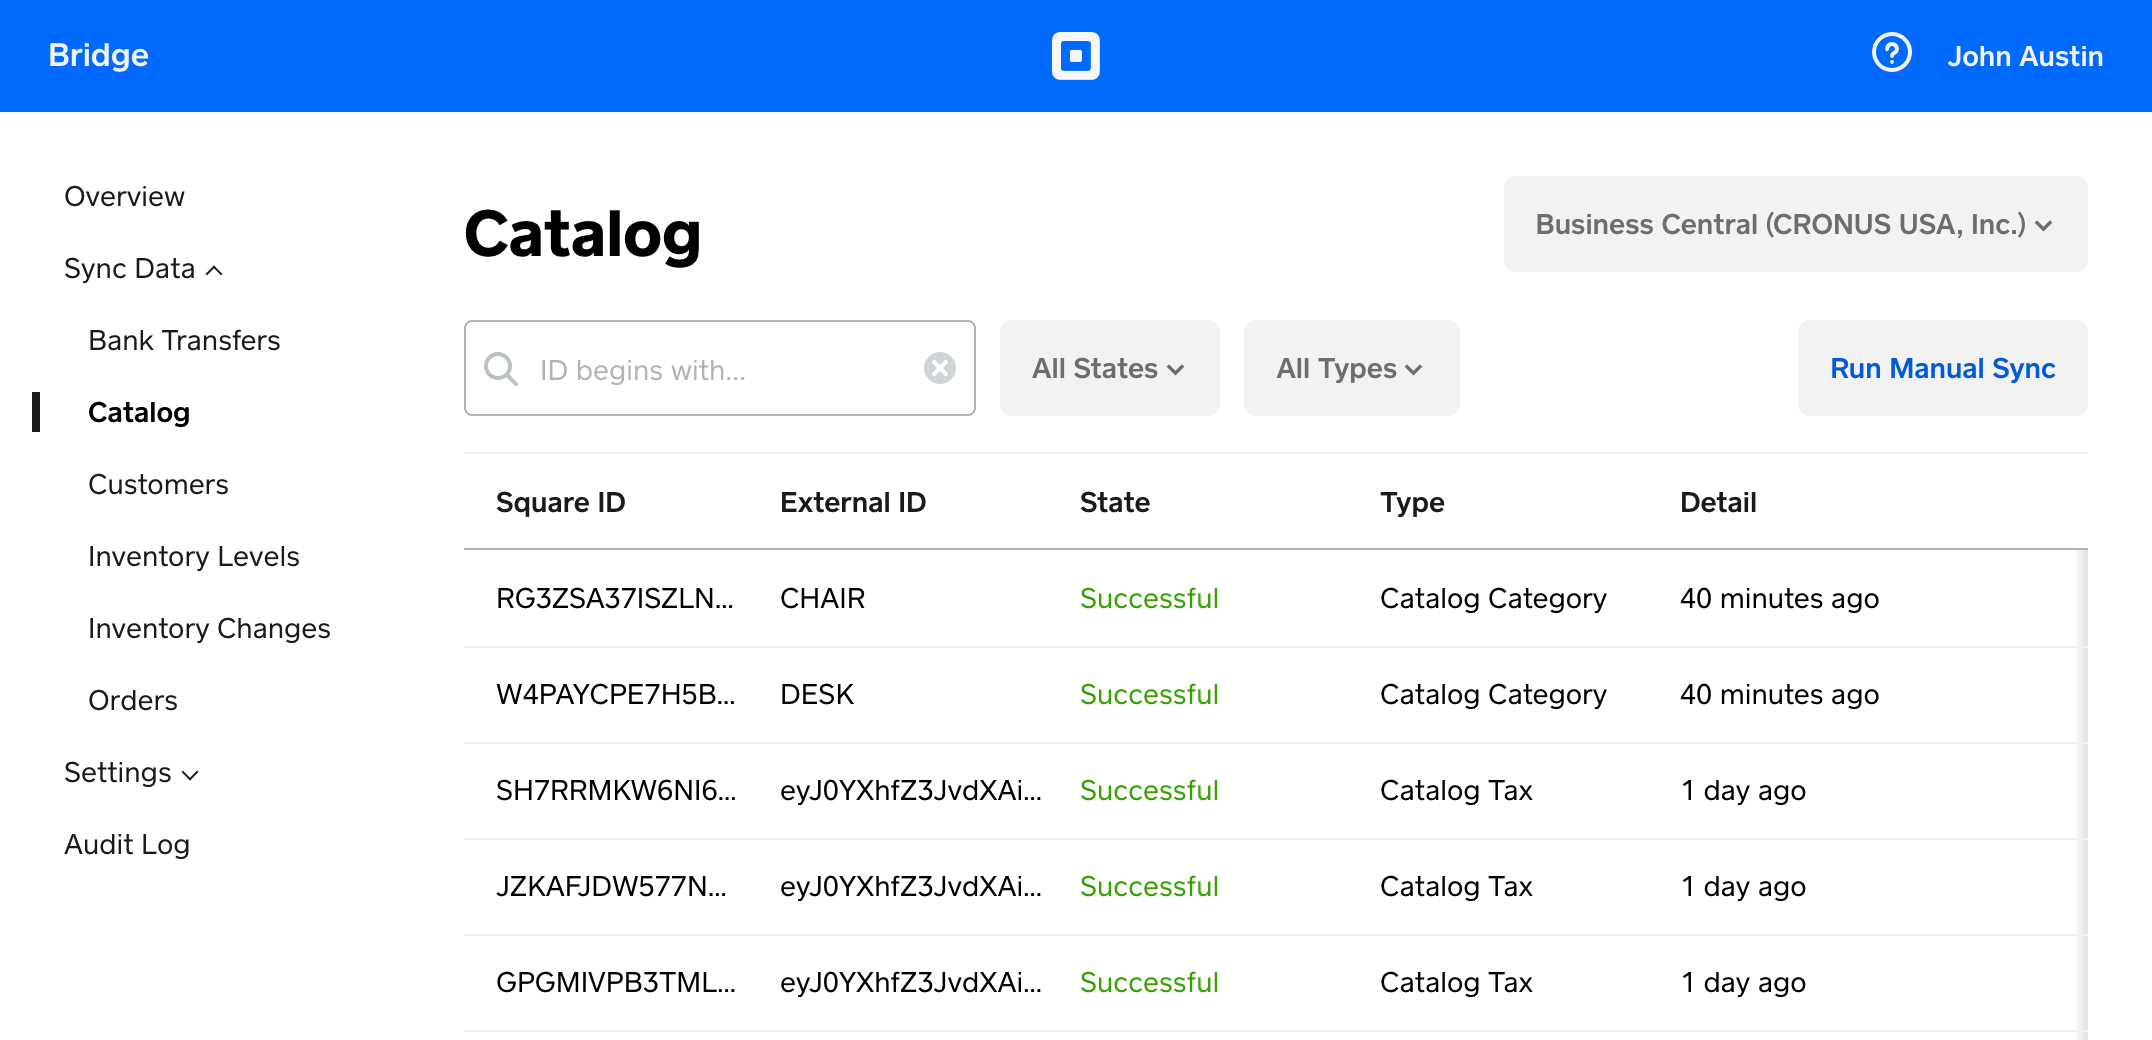This screenshot has width=2152, height=1040.
Task: Click 40 minutes ago in CHAIR row
Action: (1780, 598)
